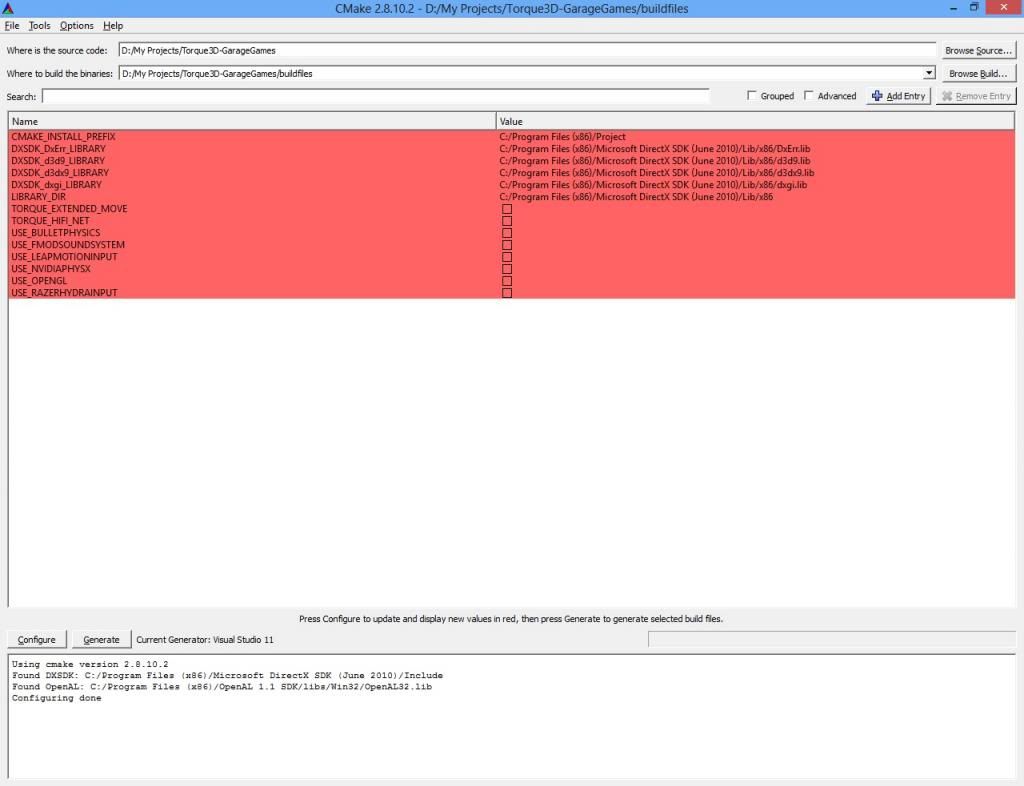Image resolution: width=1024 pixels, height=786 pixels.
Task: Open the File menu
Action: click(12, 25)
